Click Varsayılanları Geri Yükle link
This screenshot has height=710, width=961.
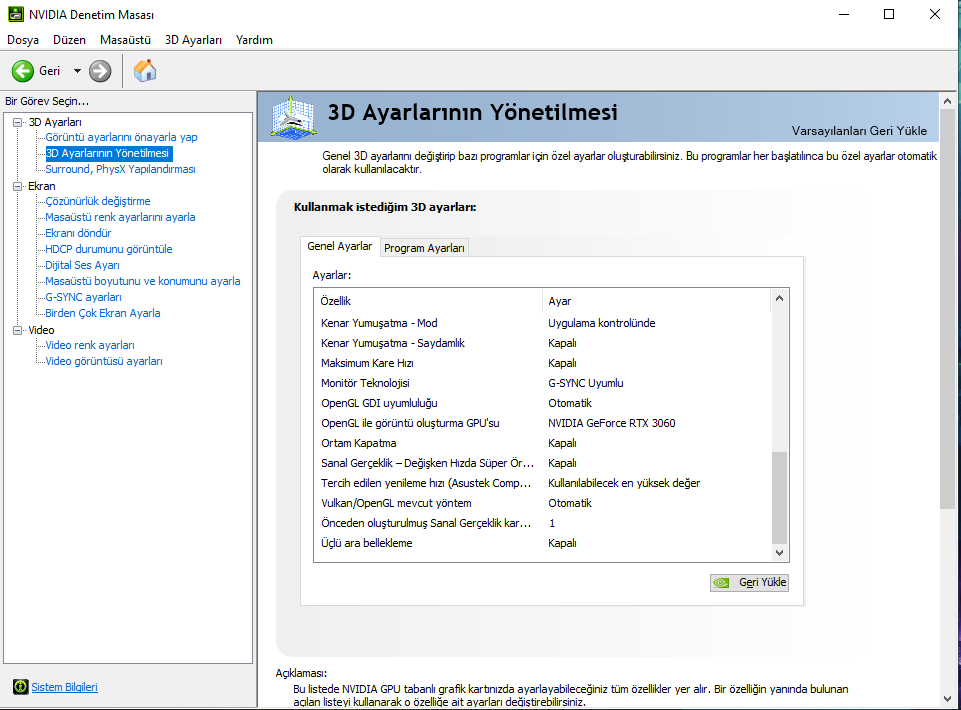point(859,131)
